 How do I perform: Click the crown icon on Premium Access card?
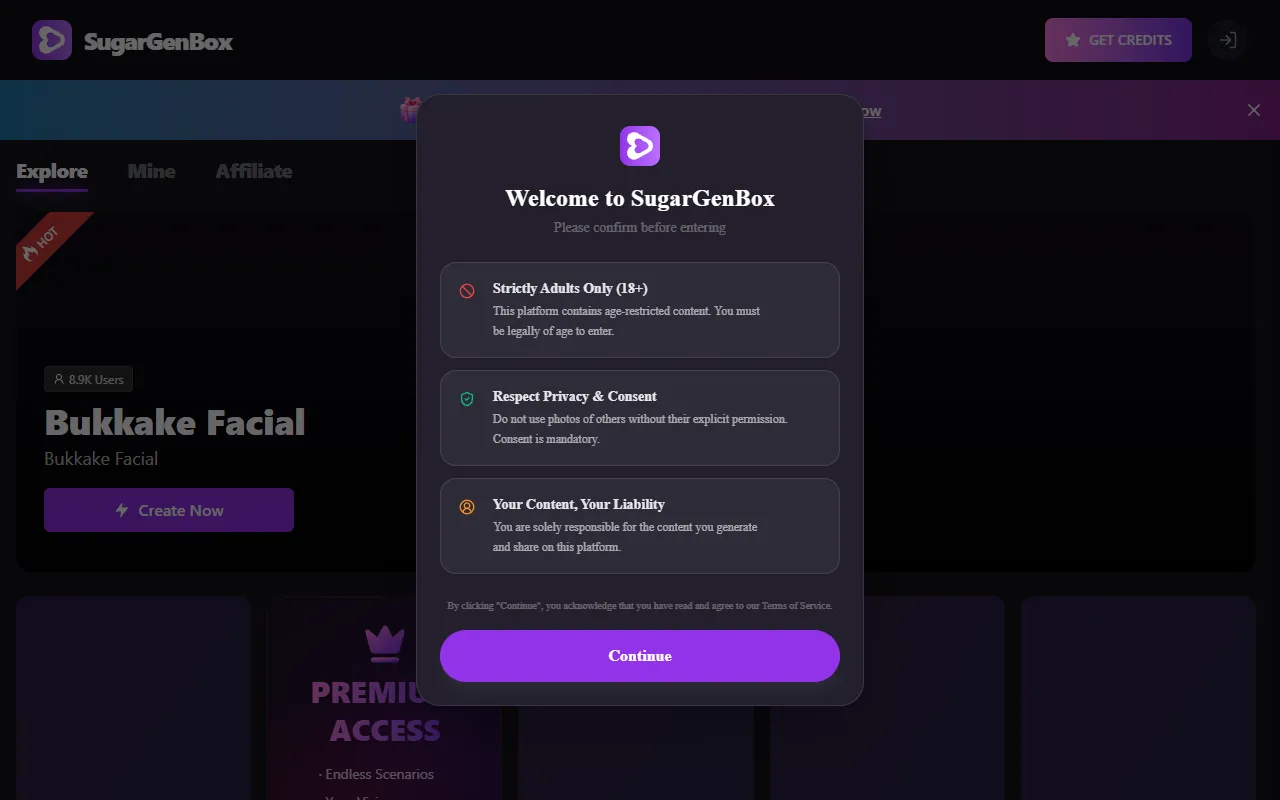coord(385,644)
